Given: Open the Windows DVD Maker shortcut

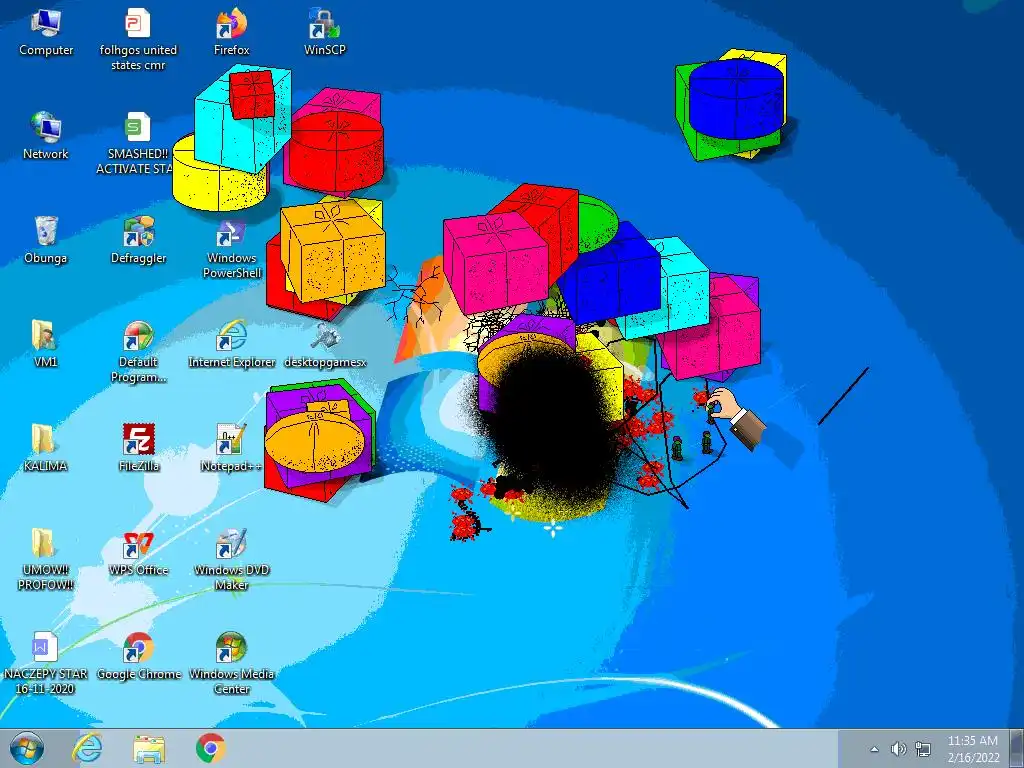Looking at the screenshot, I should pos(232,559).
